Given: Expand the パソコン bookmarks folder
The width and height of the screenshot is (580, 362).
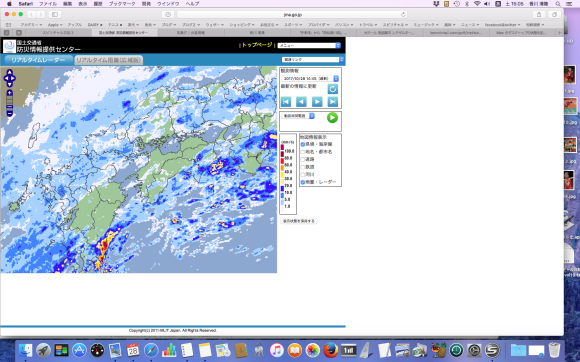Looking at the screenshot, I should pos(344,25).
